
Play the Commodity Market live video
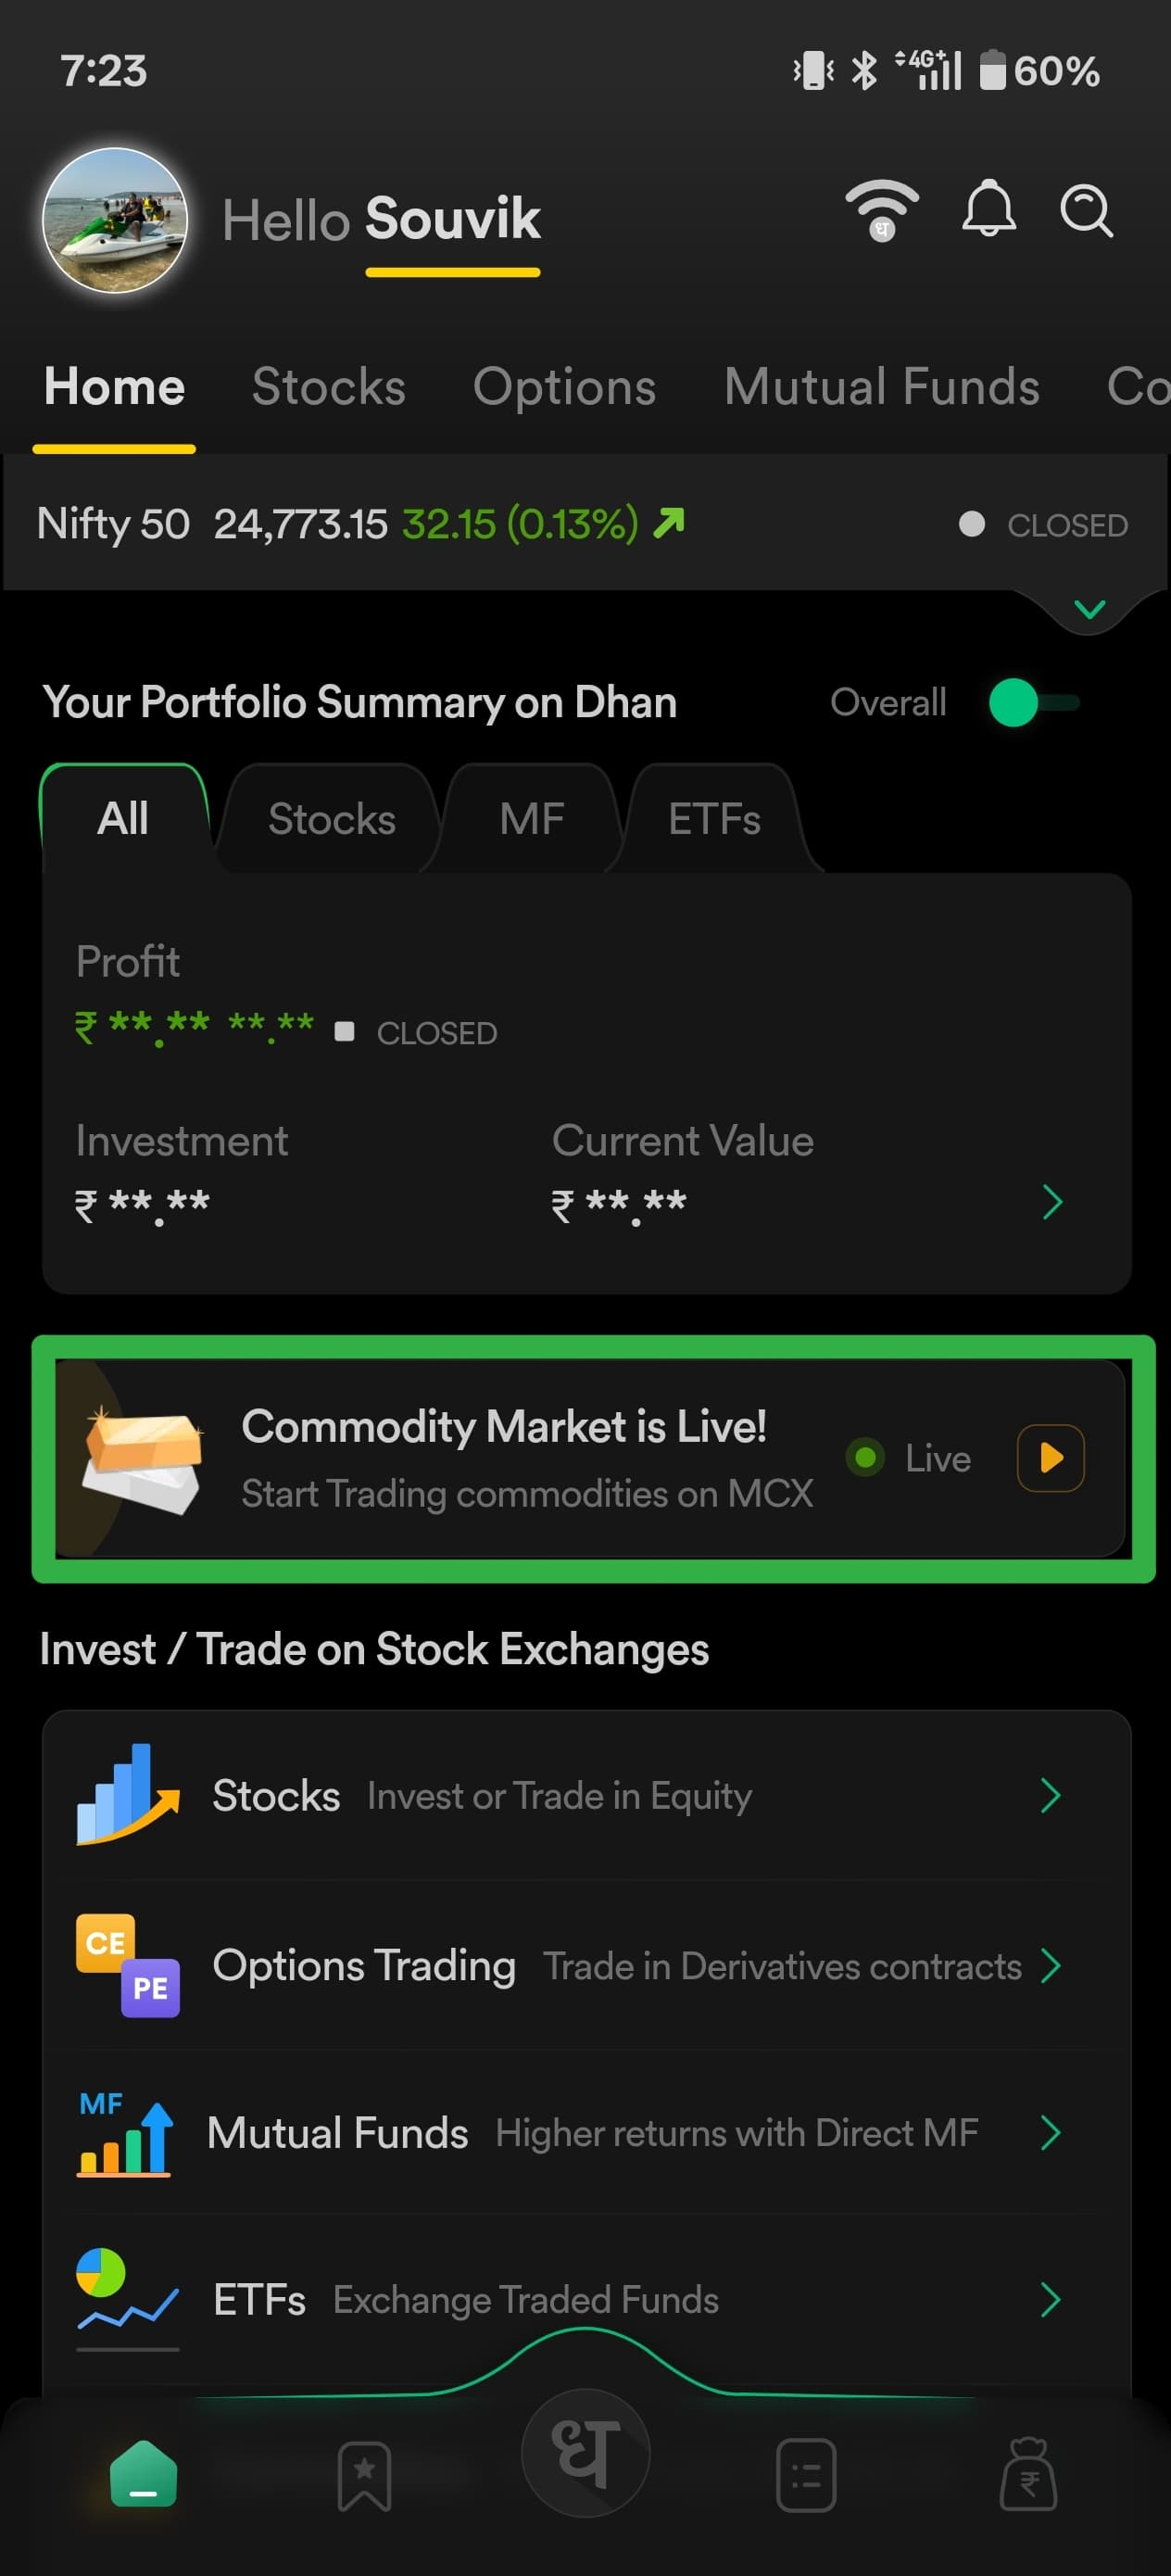point(1050,1458)
